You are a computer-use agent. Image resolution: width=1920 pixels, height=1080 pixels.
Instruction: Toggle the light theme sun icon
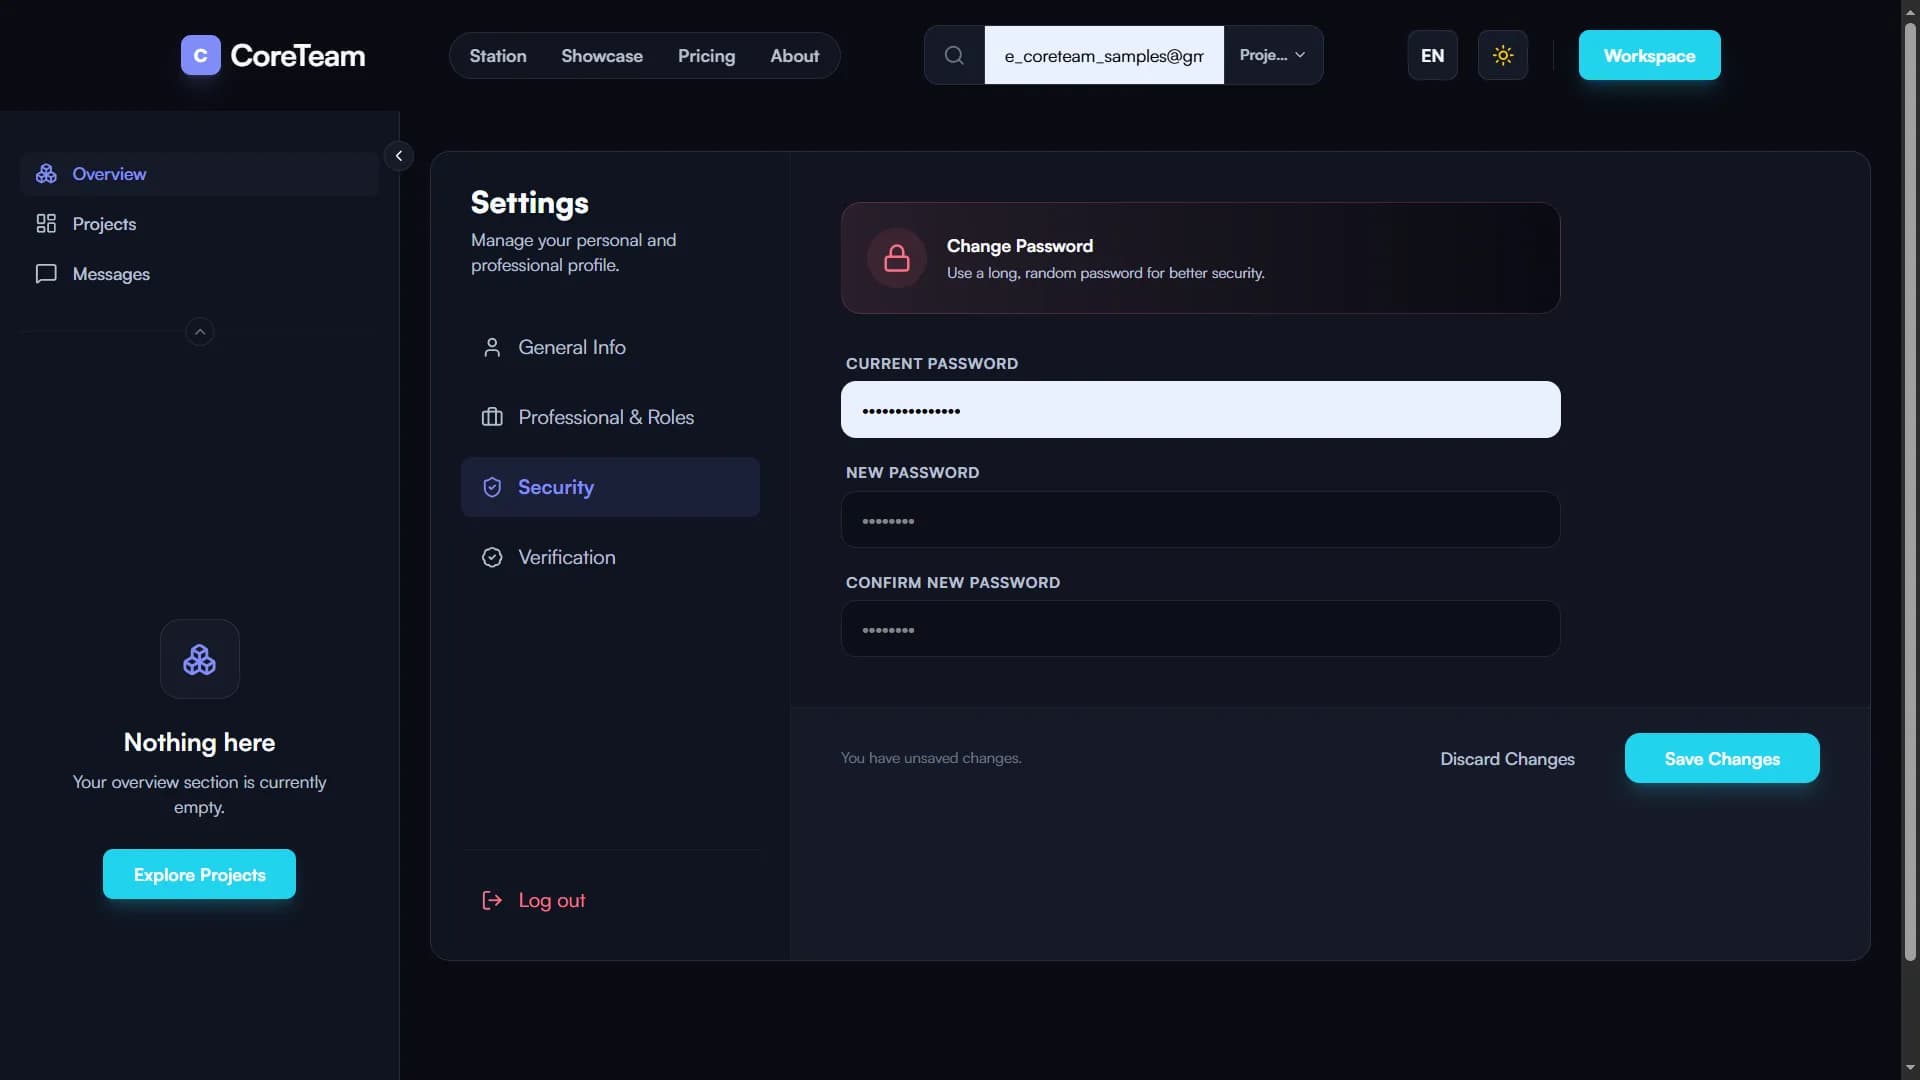click(x=1502, y=55)
